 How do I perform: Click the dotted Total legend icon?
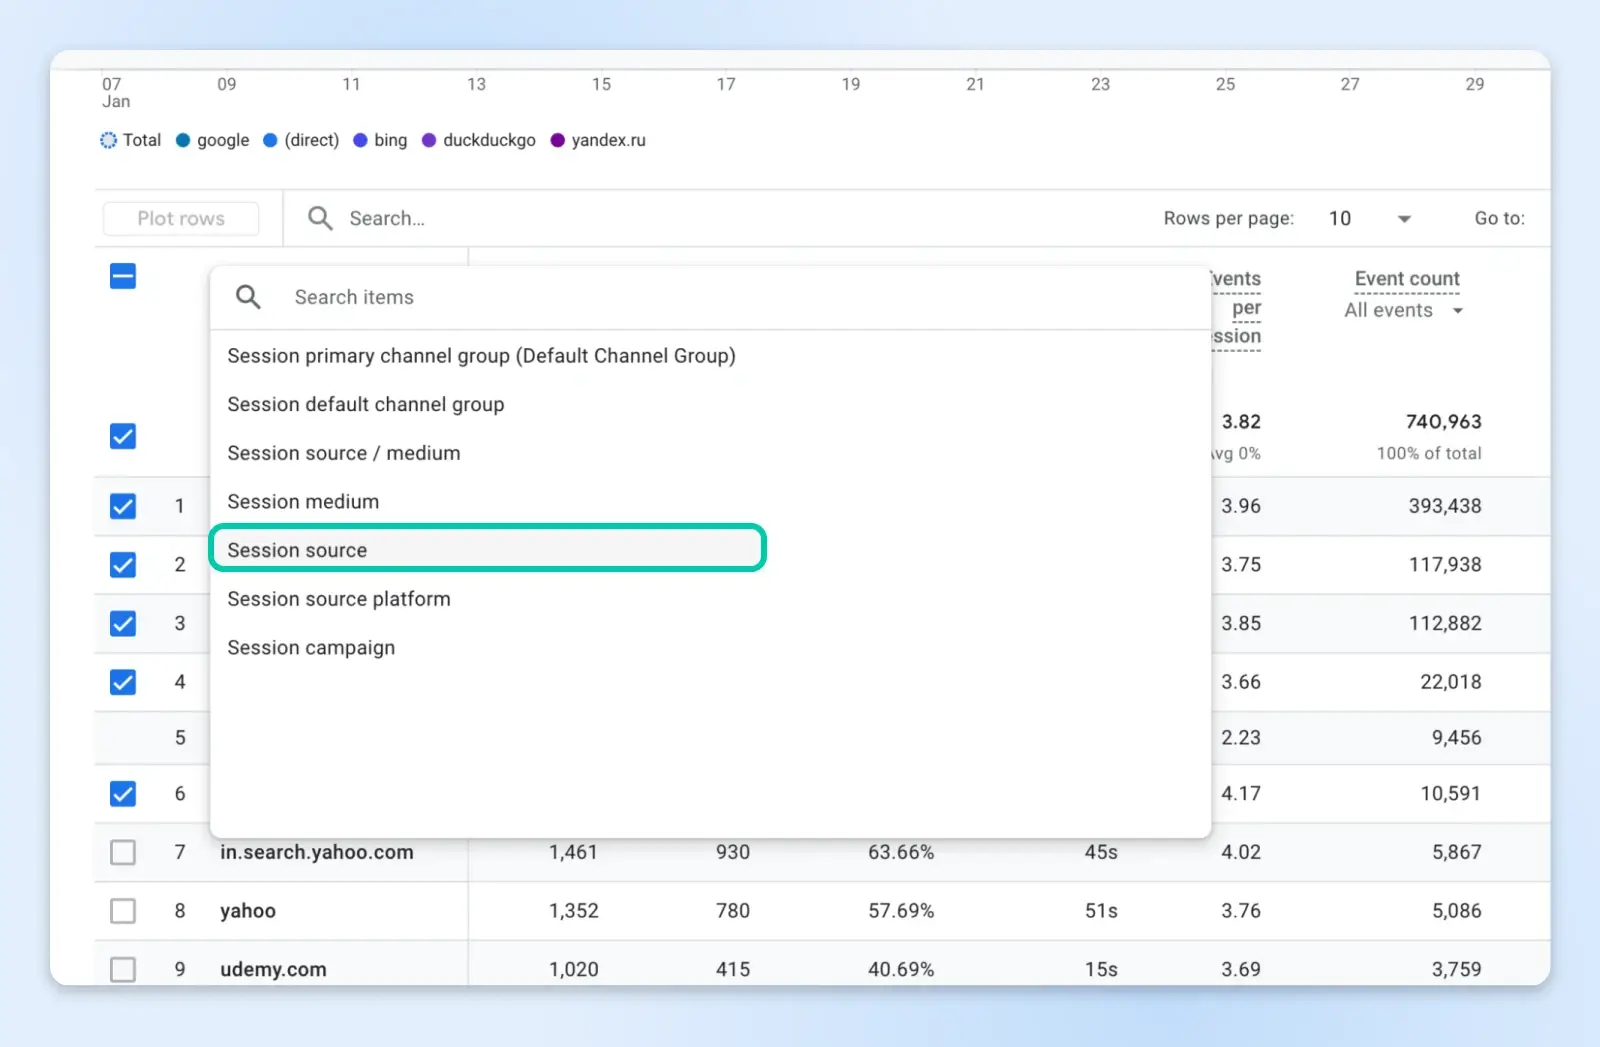tap(108, 140)
